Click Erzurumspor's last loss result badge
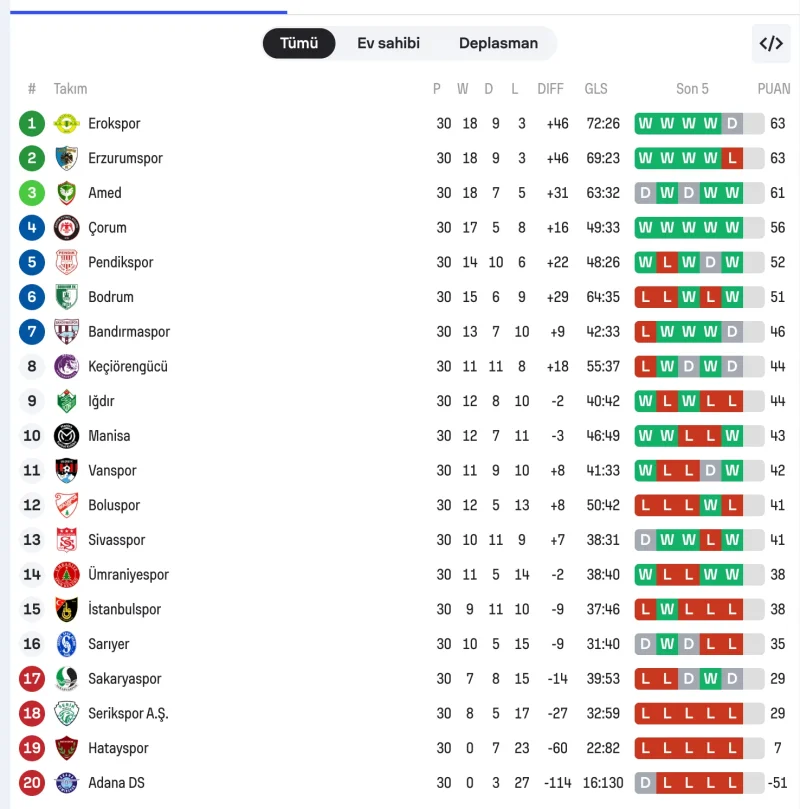Screen dimensions: 800x809 pyautogui.click(x=732, y=158)
